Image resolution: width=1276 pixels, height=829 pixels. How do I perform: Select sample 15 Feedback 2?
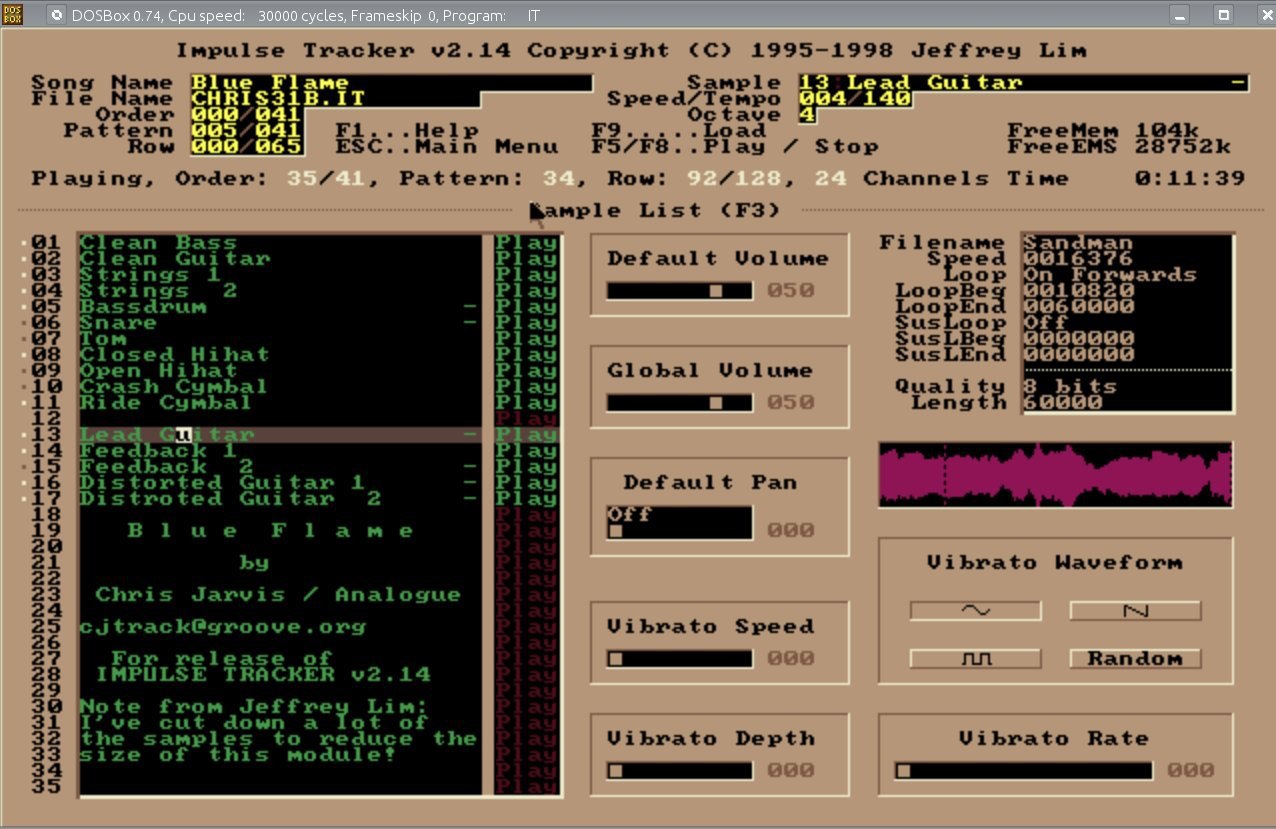coord(279,467)
